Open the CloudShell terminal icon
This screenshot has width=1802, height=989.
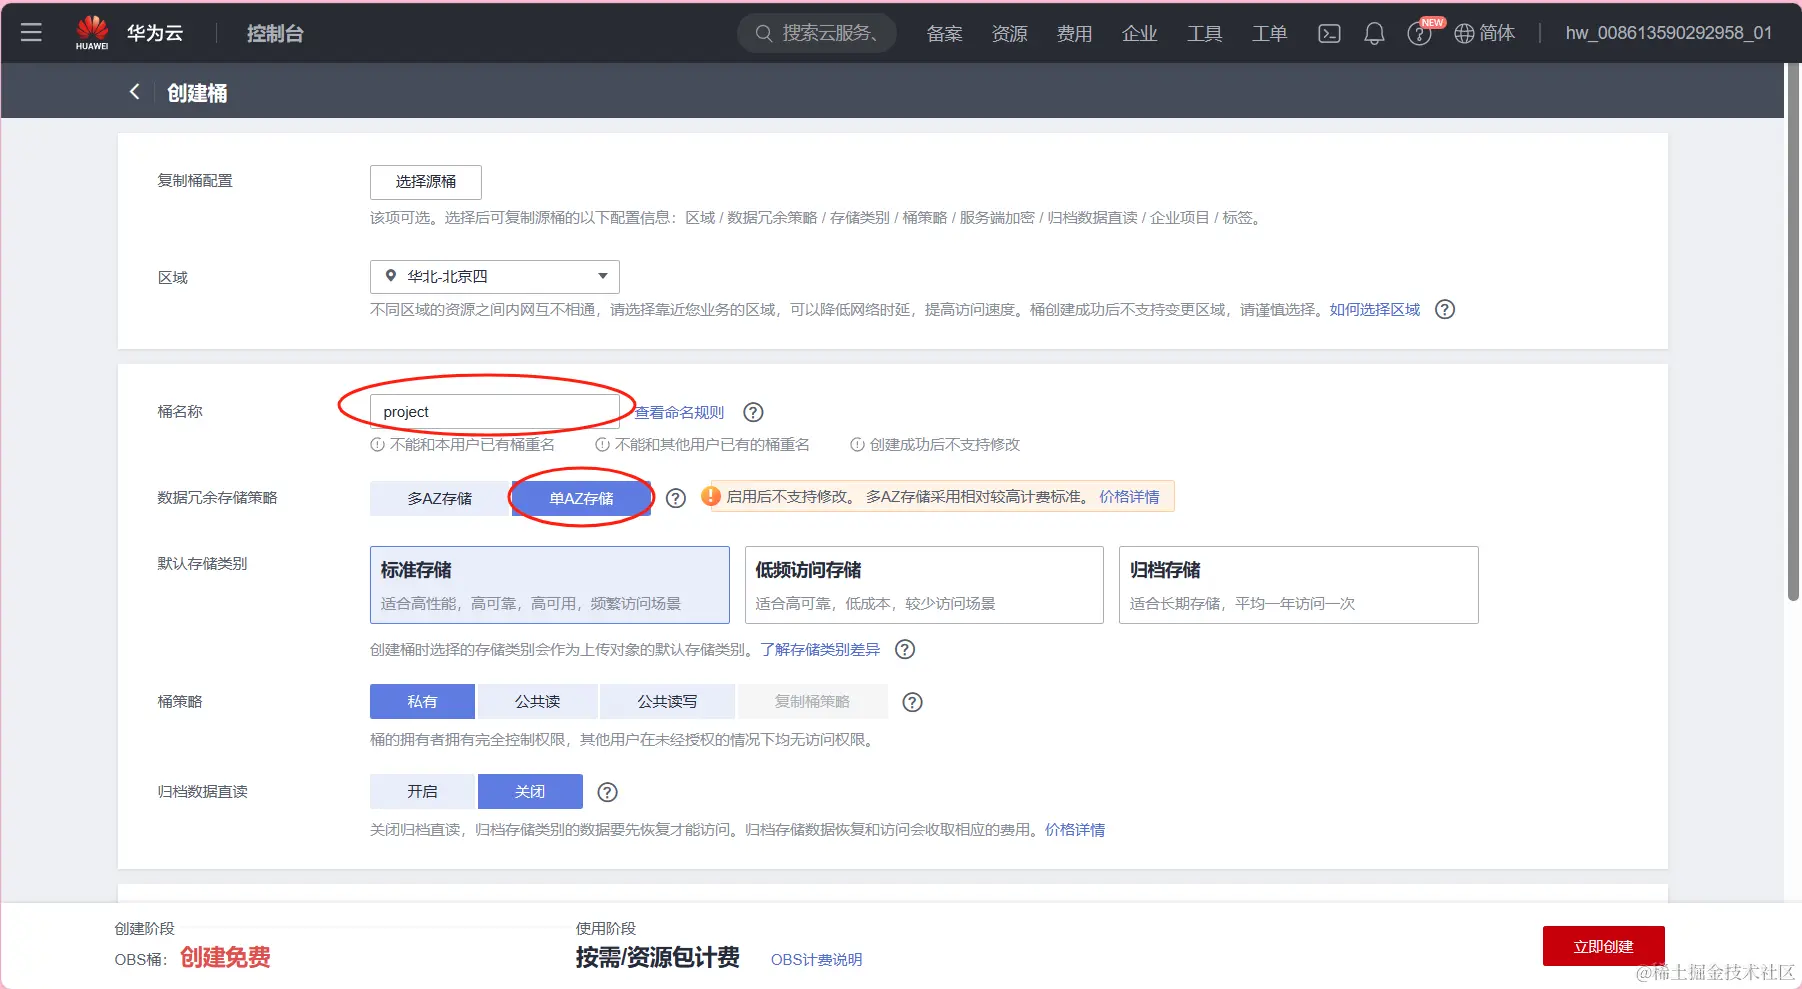1329,33
